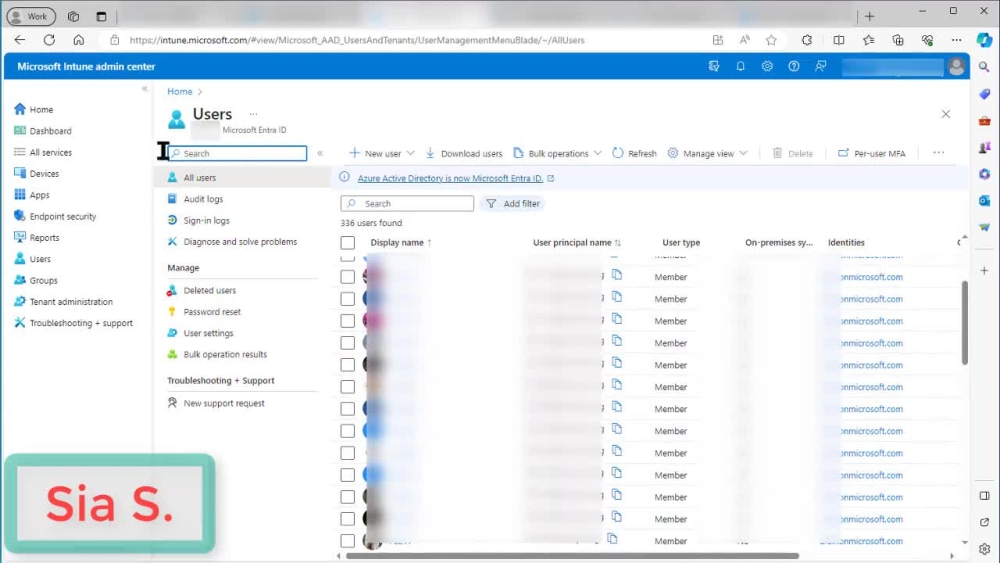Screen dimensions: 1000x563
Task: Click Download users button
Action: coord(464,153)
